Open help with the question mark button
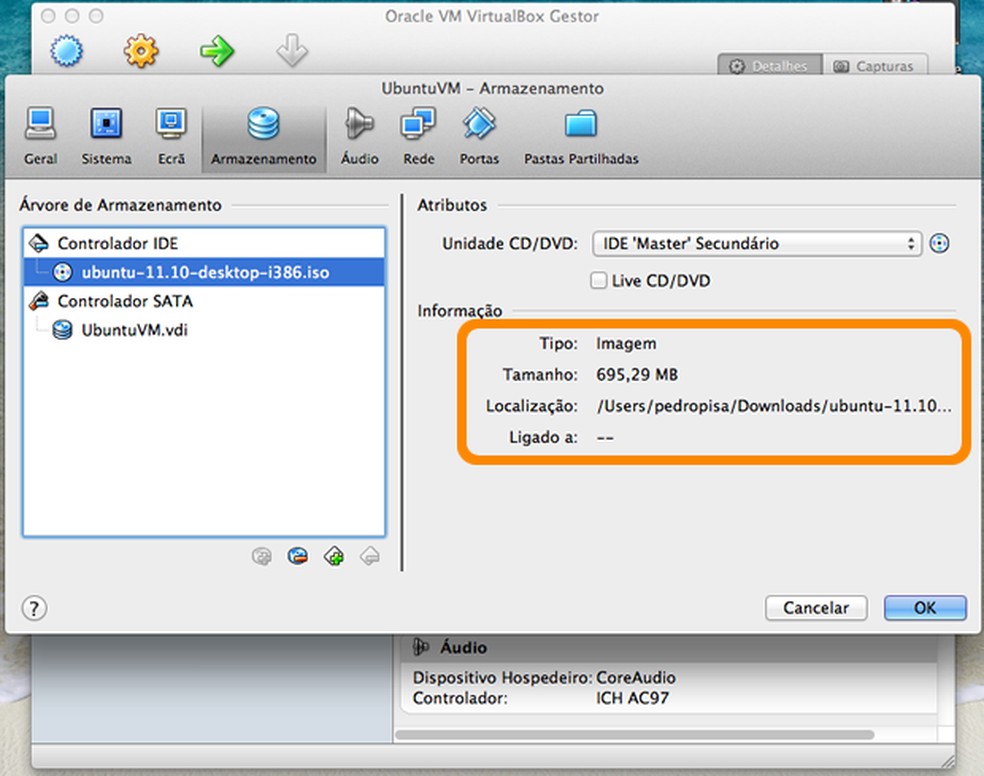Viewport: 984px width, 776px height. coord(35,608)
